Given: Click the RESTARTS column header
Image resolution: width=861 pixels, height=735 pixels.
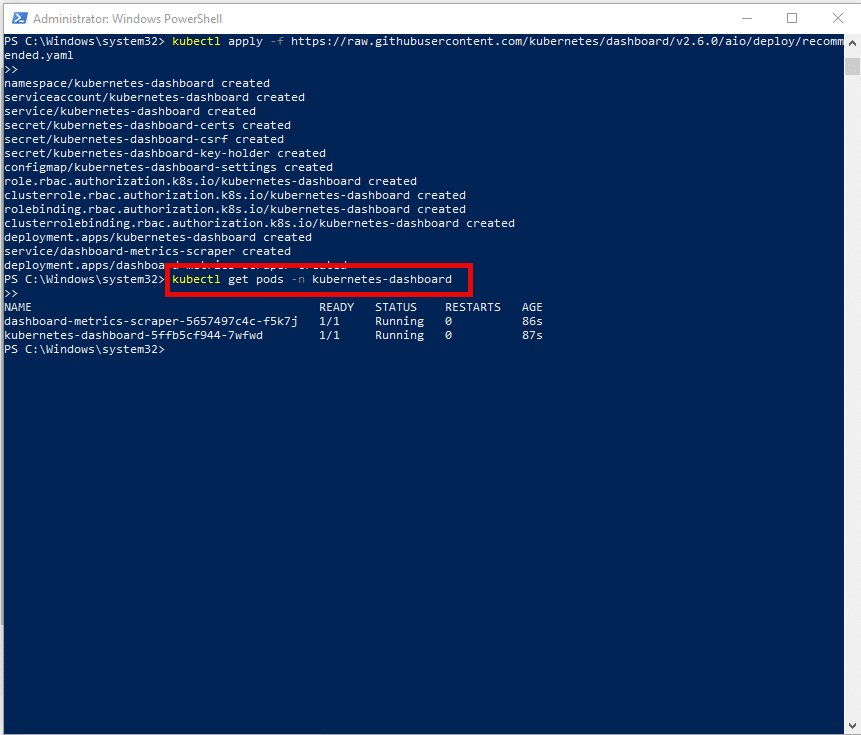Looking at the screenshot, I should (473, 307).
